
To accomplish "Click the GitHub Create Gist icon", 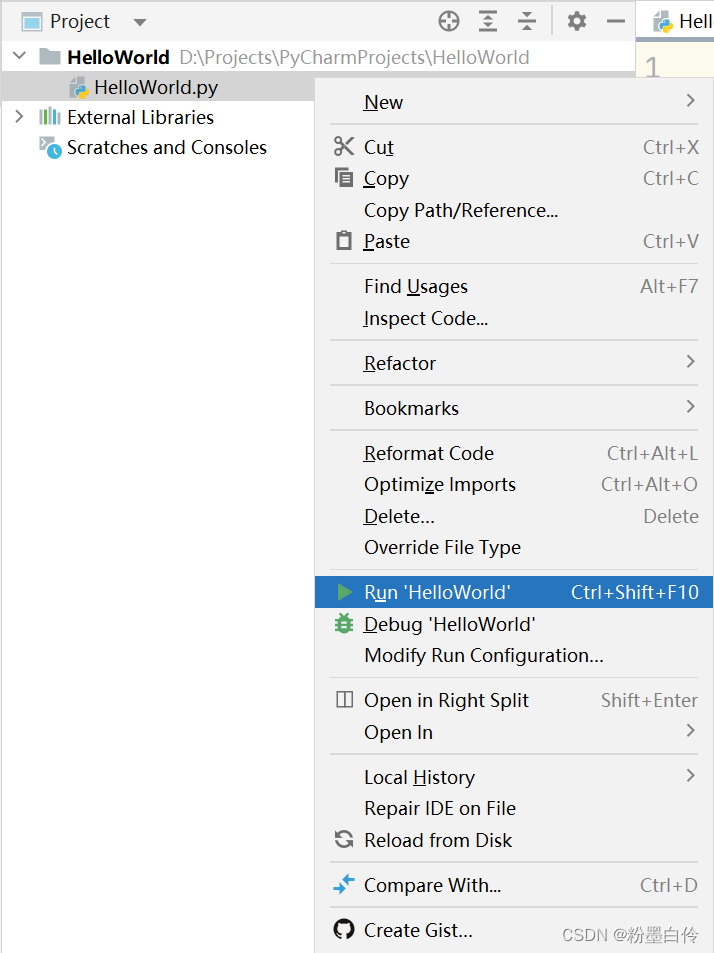I will (x=344, y=929).
